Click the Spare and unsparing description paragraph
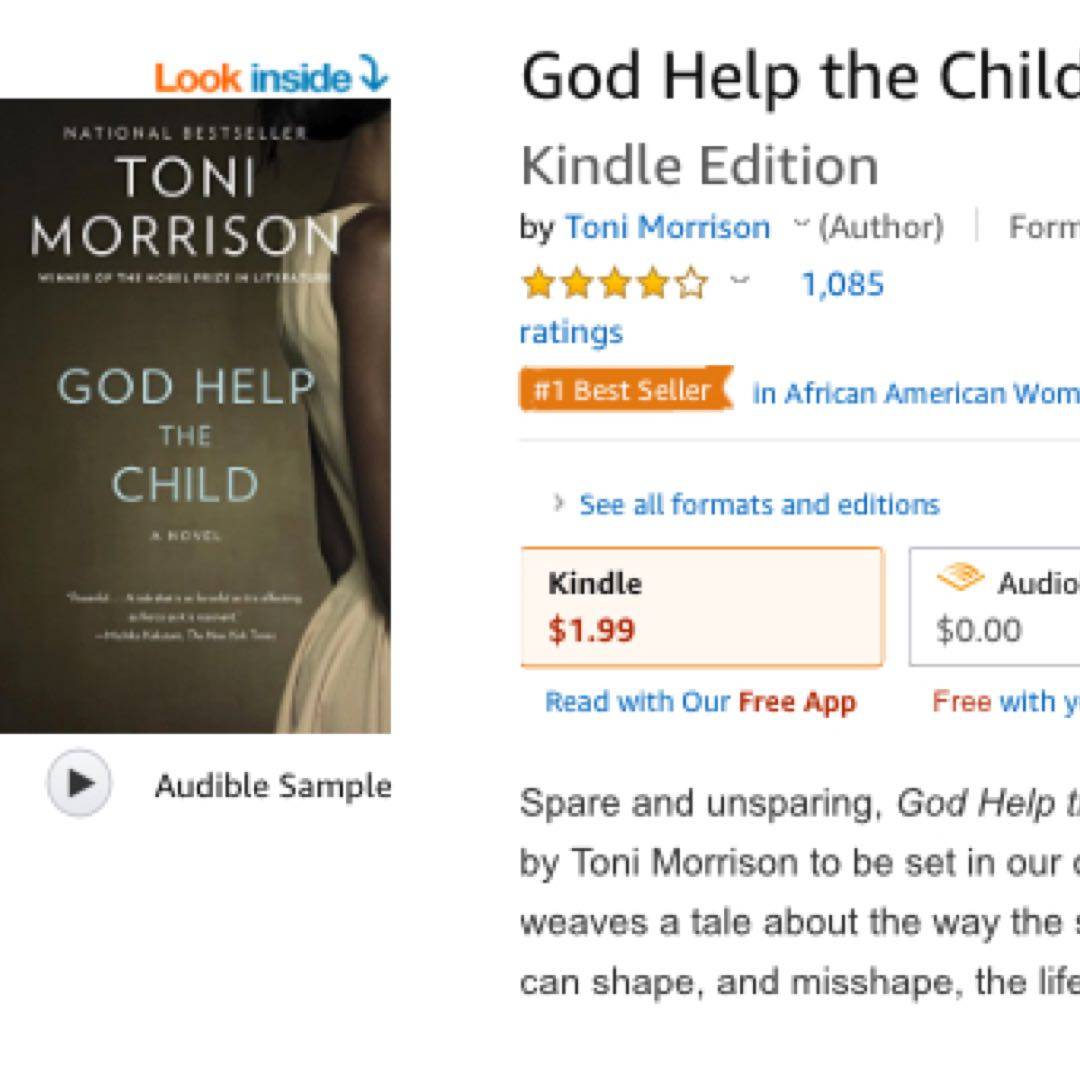Screen dimensions: 1080x1080 (800, 892)
